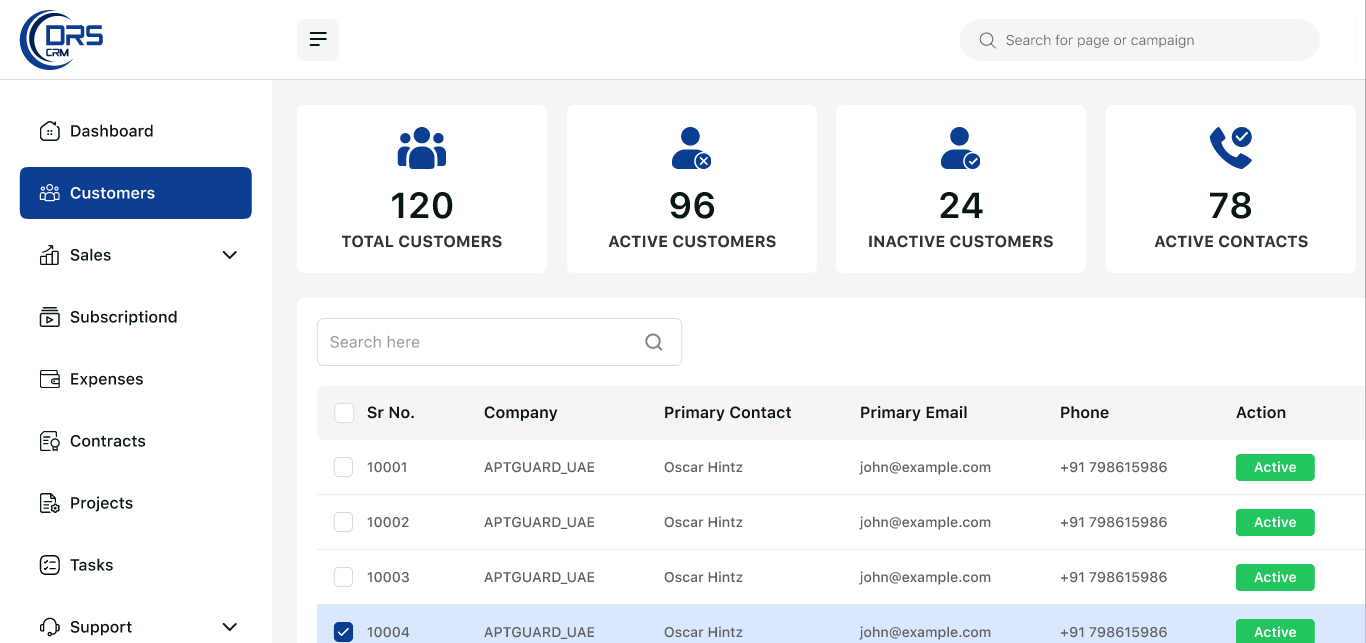Click the magnifier icon in table search
The width and height of the screenshot is (1366, 643).
[x=654, y=342]
